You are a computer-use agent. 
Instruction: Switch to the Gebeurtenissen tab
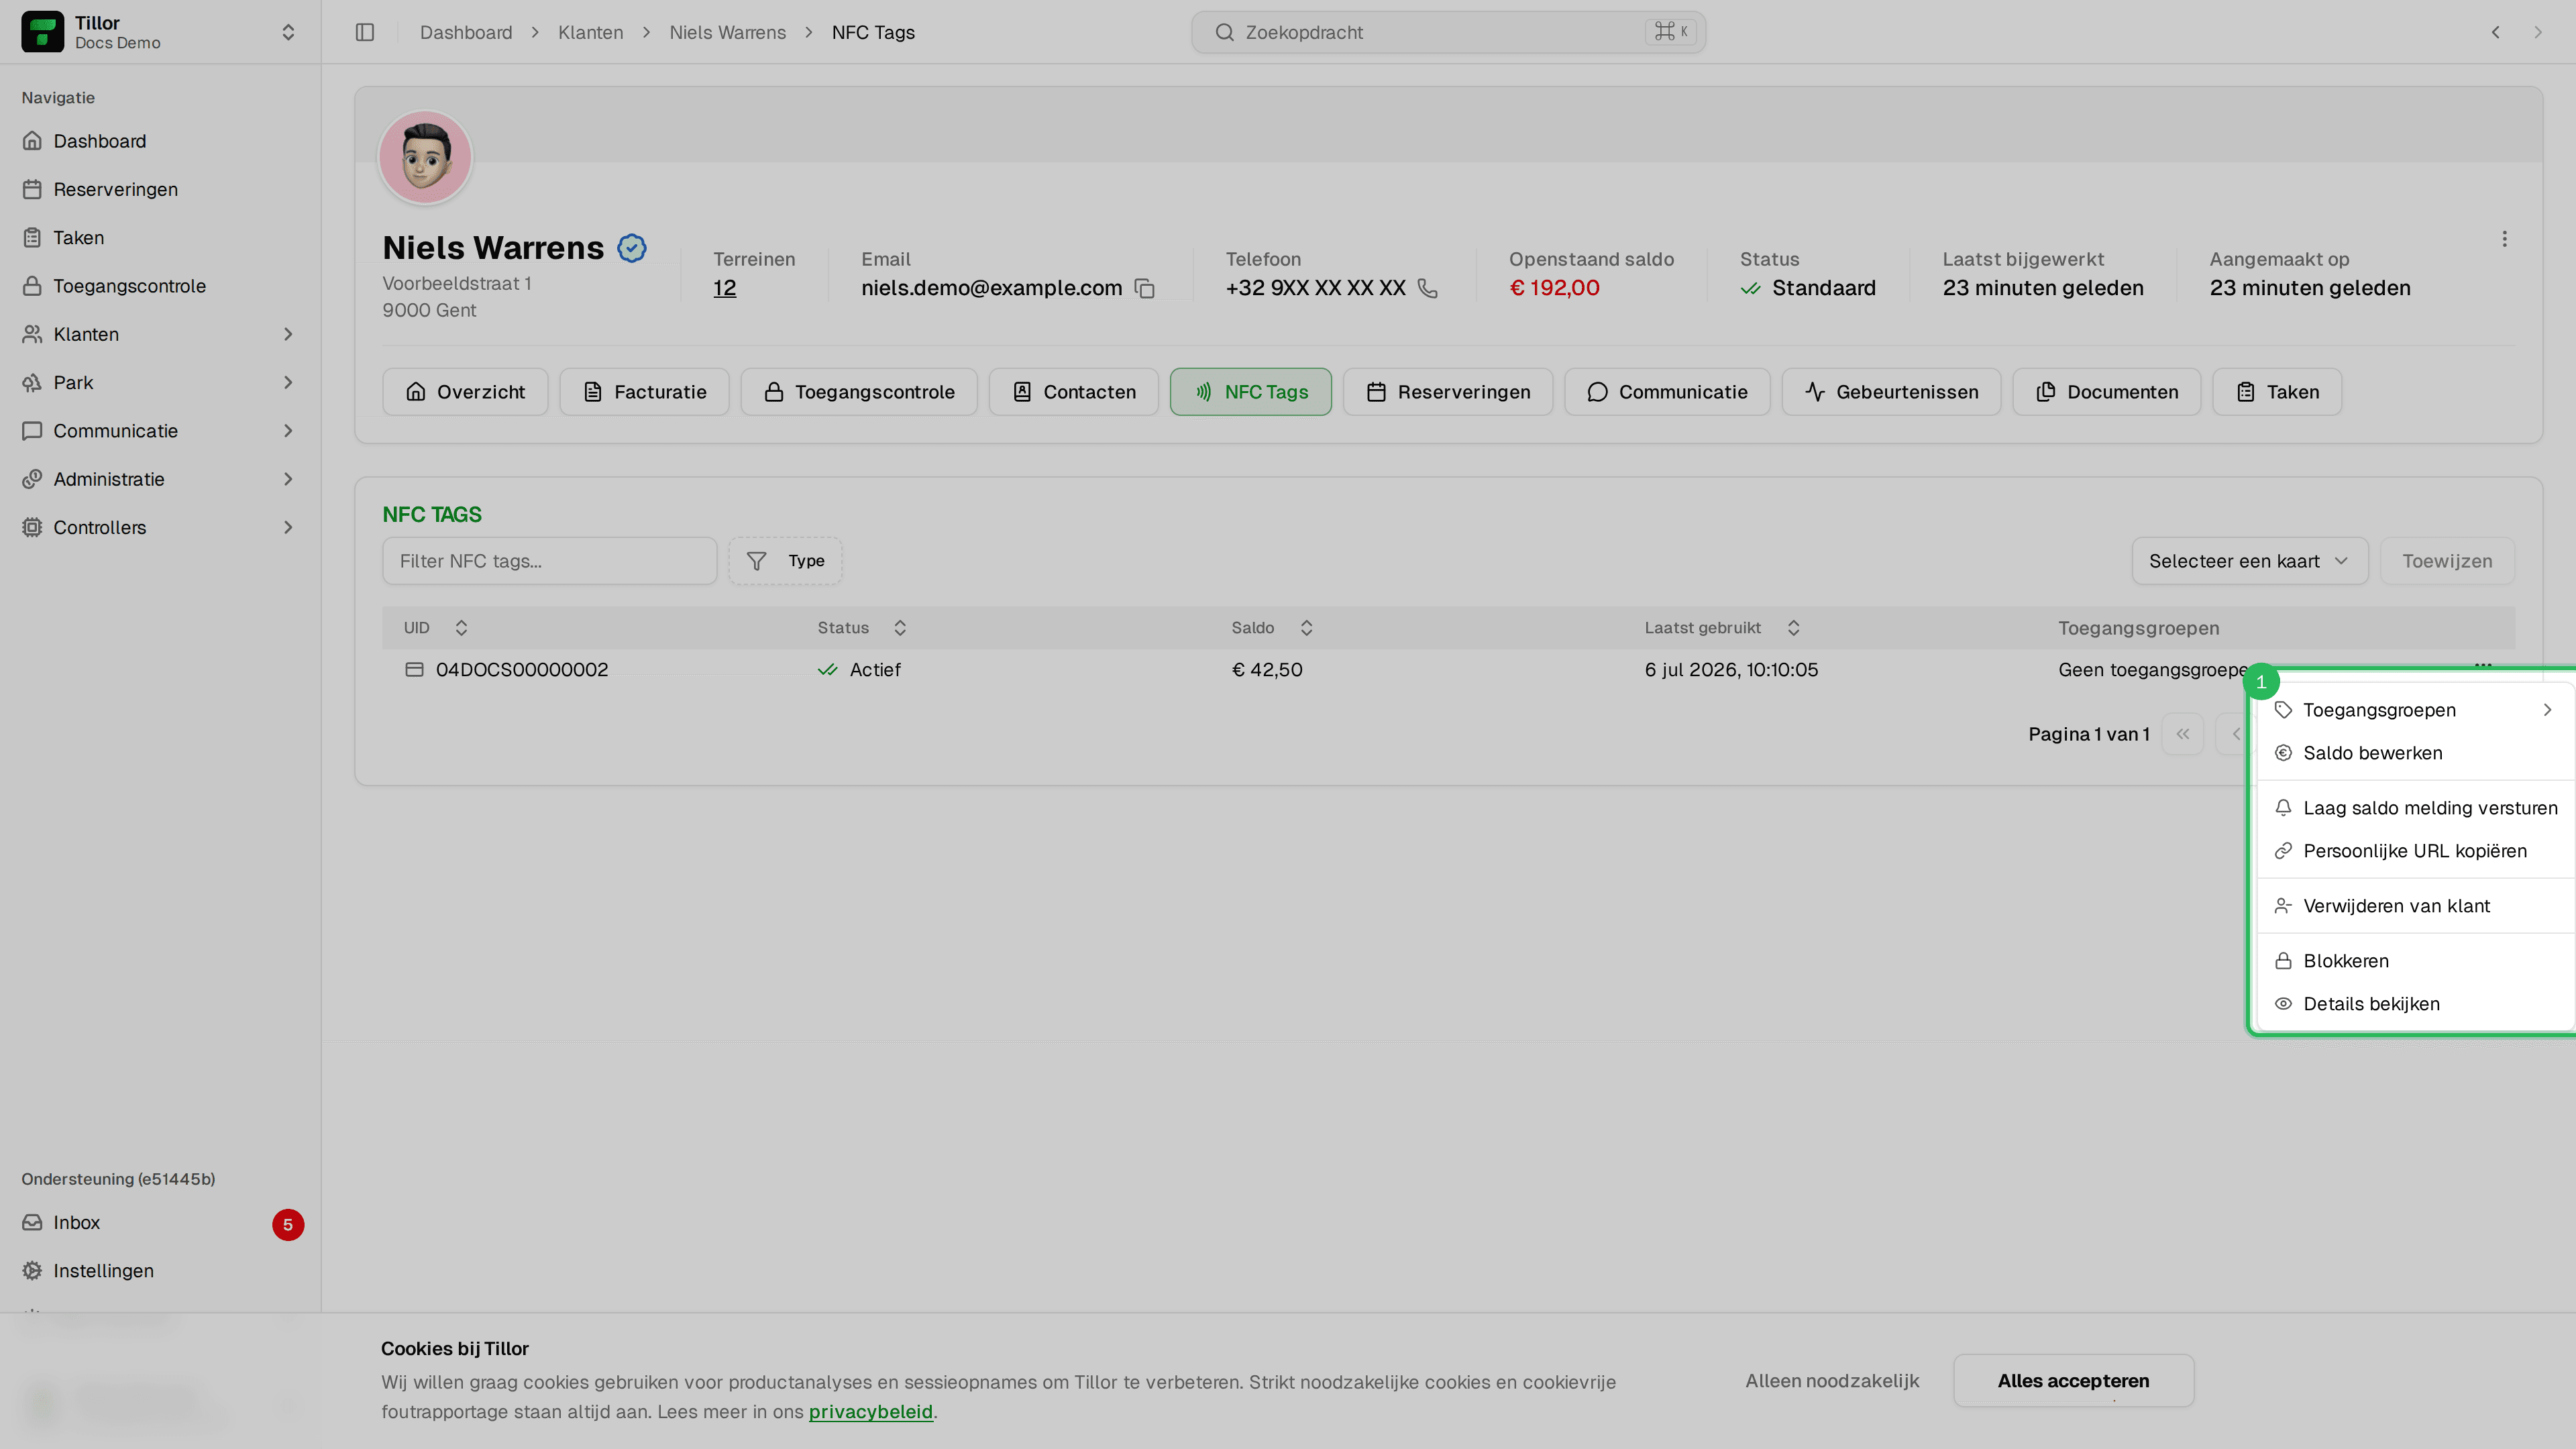[1891, 392]
